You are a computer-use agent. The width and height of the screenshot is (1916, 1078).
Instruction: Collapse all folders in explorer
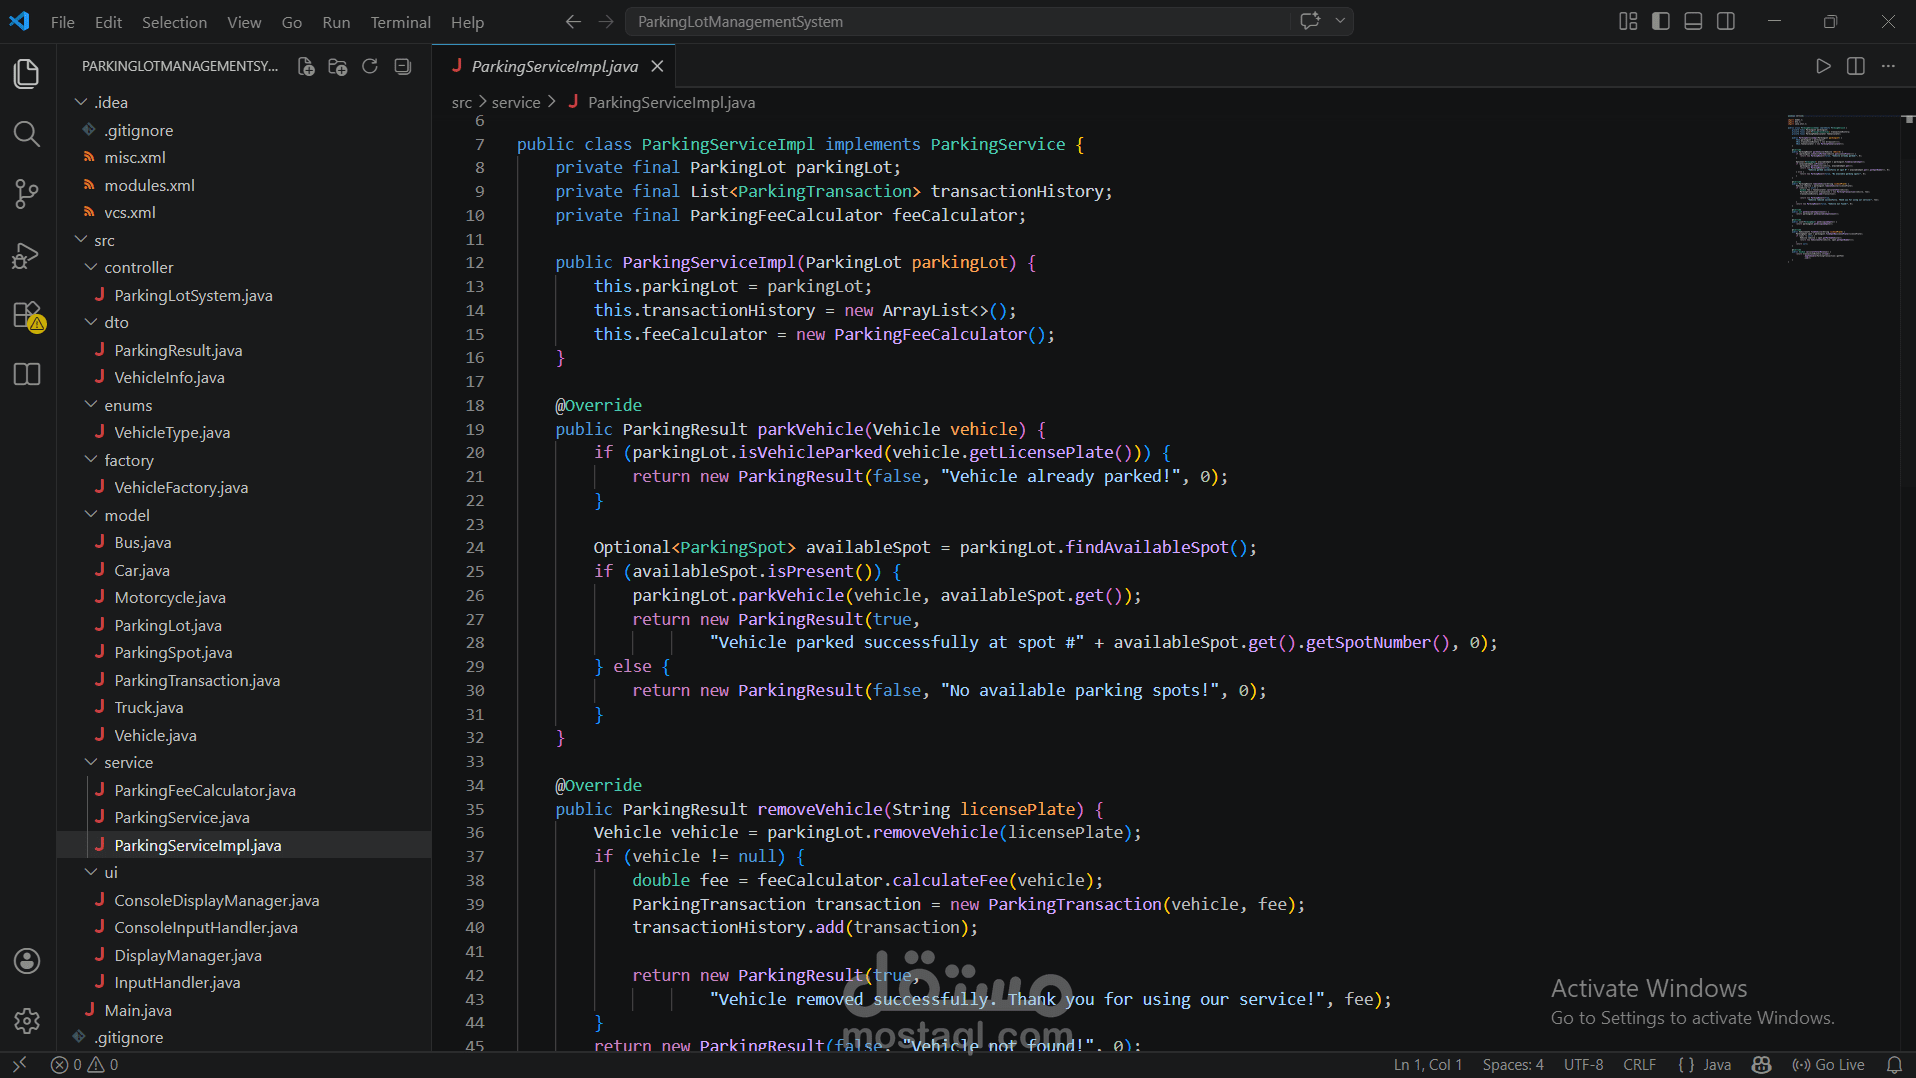(402, 66)
